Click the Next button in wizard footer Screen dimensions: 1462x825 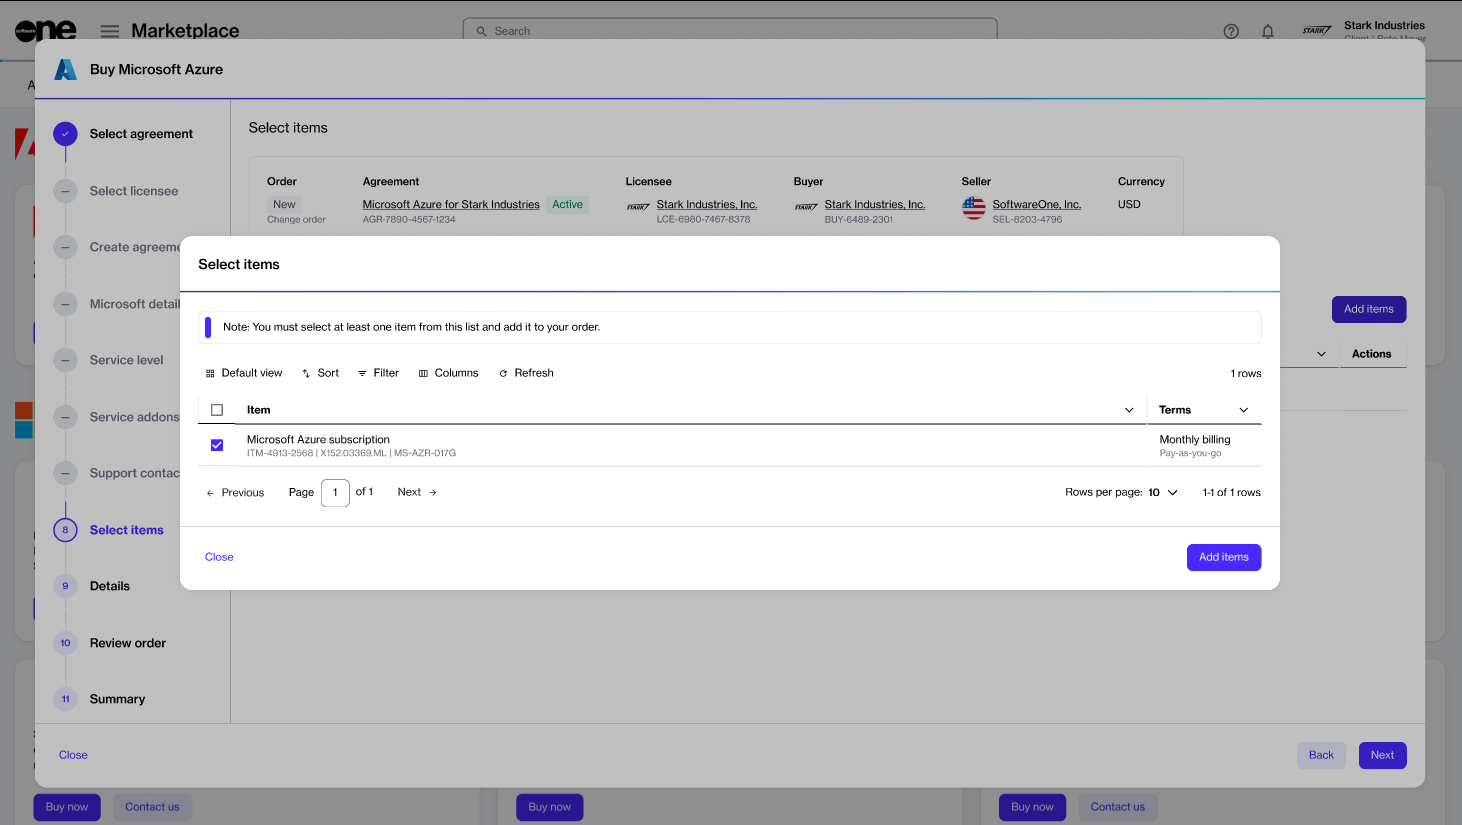click(x=1383, y=755)
